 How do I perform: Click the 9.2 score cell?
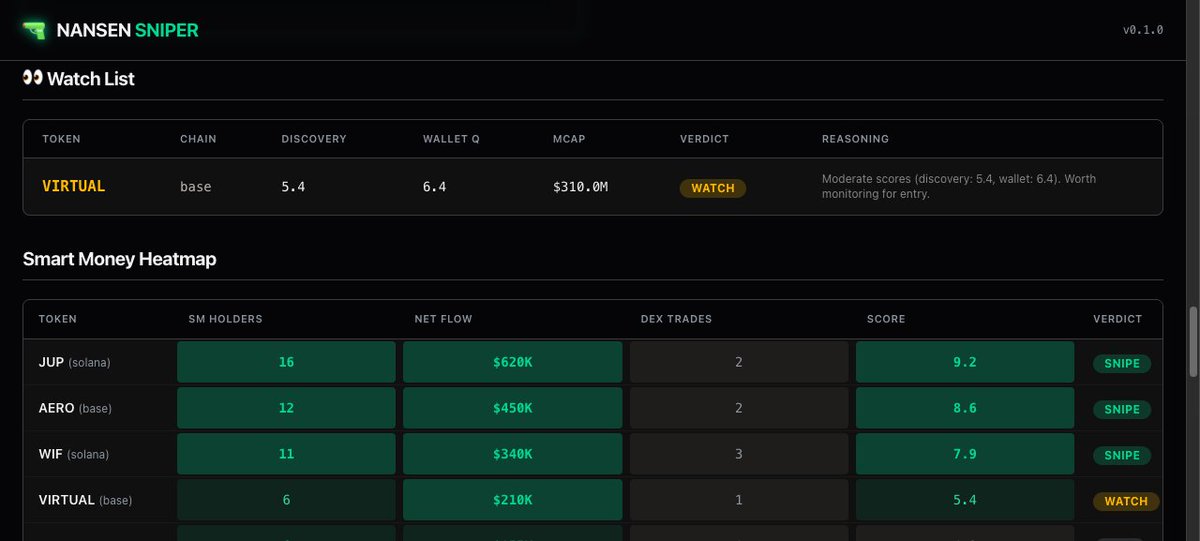point(965,362)
